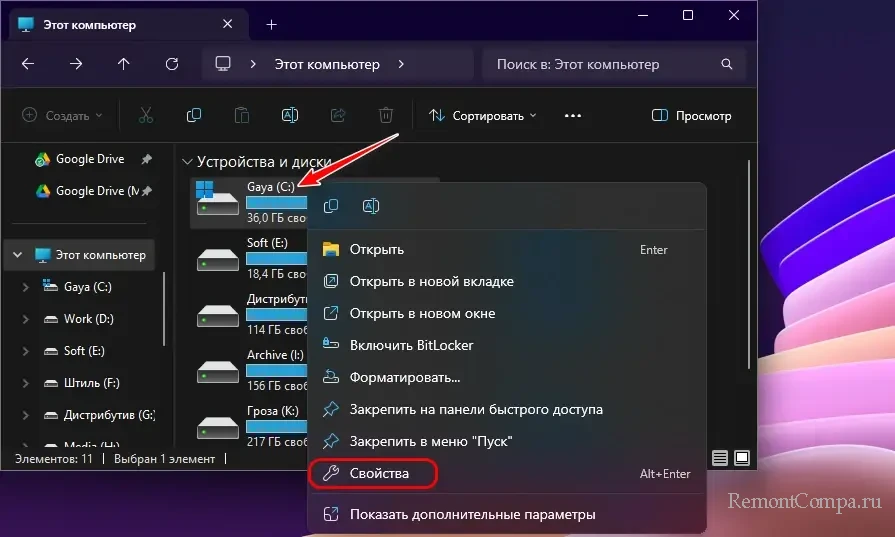The width and height of the screenshot is (895, 537).
Task: Choose Включить BitLocker menu entry
Action: pos(411,345)
